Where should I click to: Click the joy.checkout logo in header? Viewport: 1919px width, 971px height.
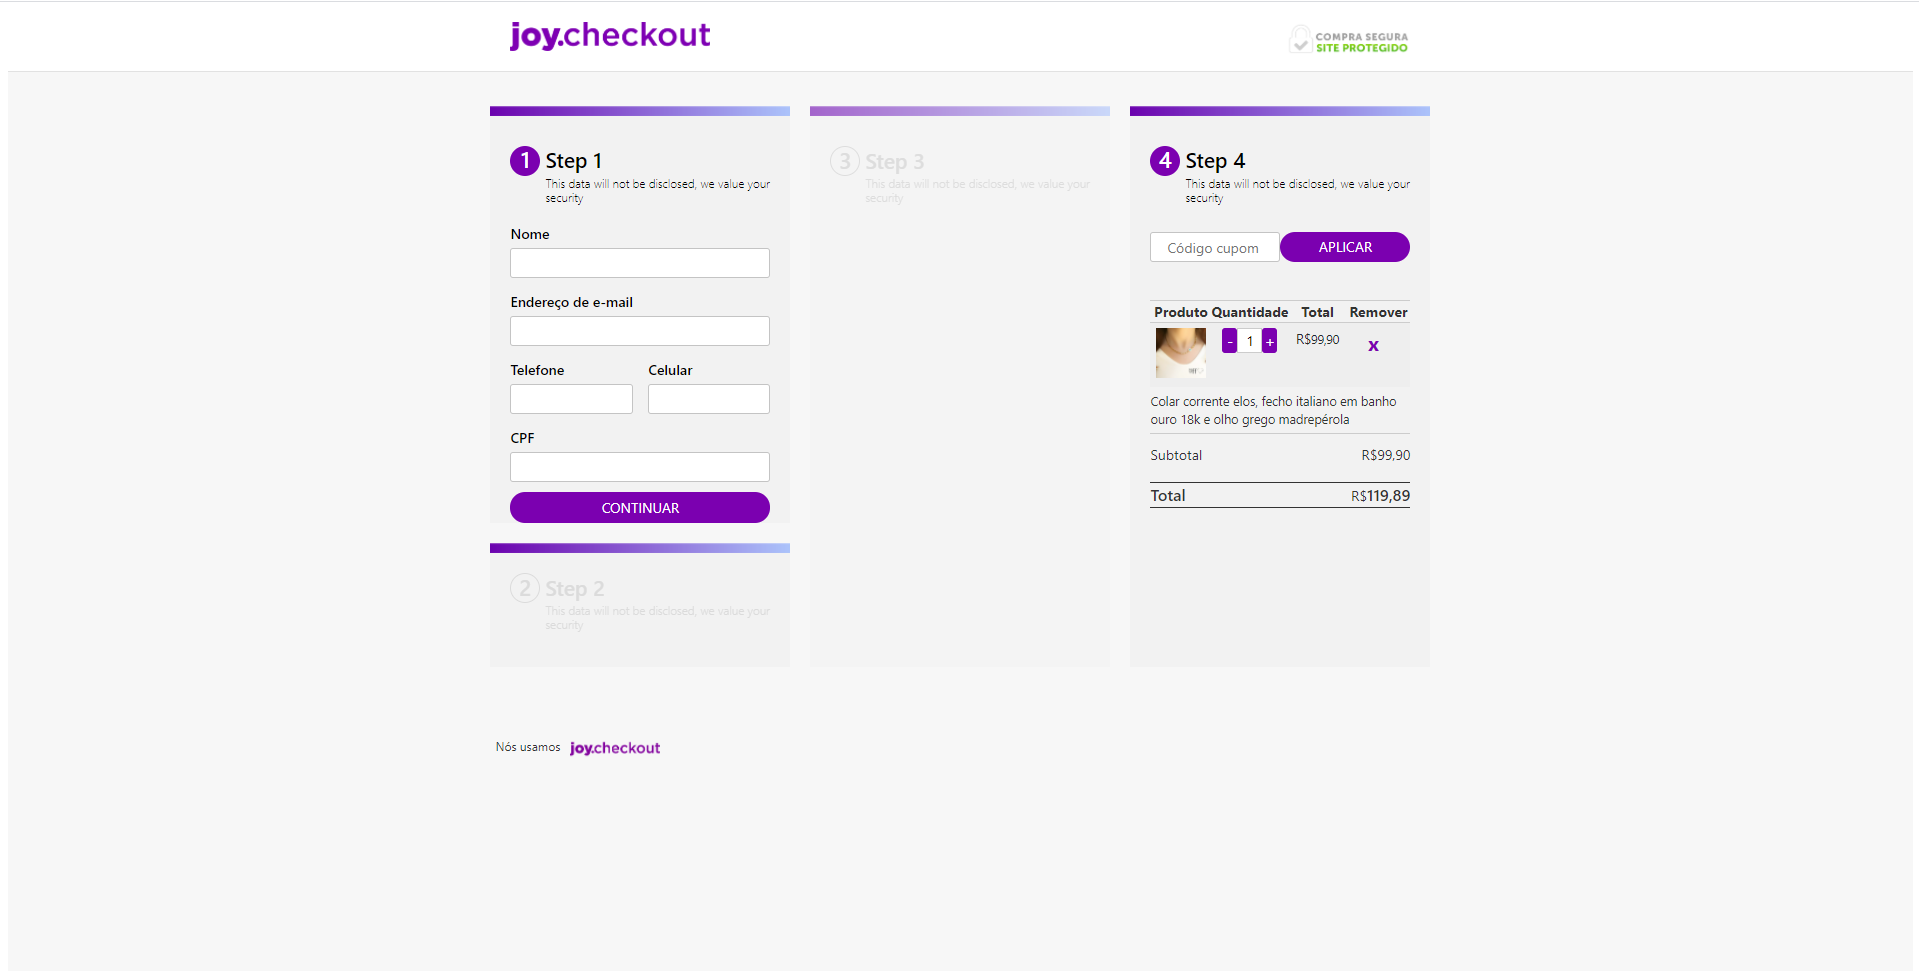click(610, 36)
